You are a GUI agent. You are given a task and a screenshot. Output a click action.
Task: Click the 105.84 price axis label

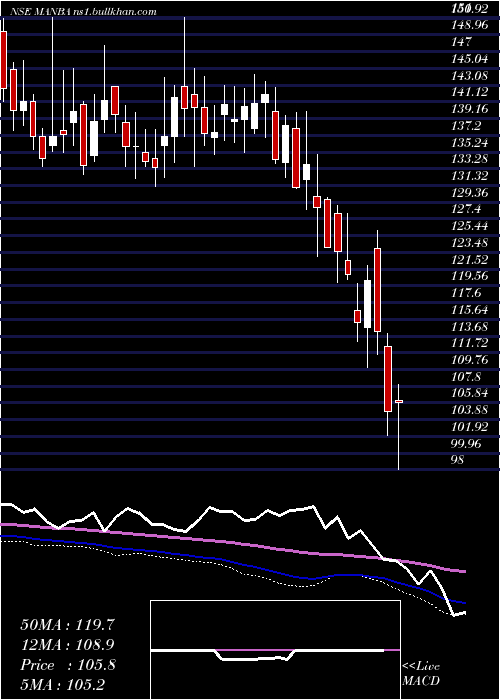470,393
